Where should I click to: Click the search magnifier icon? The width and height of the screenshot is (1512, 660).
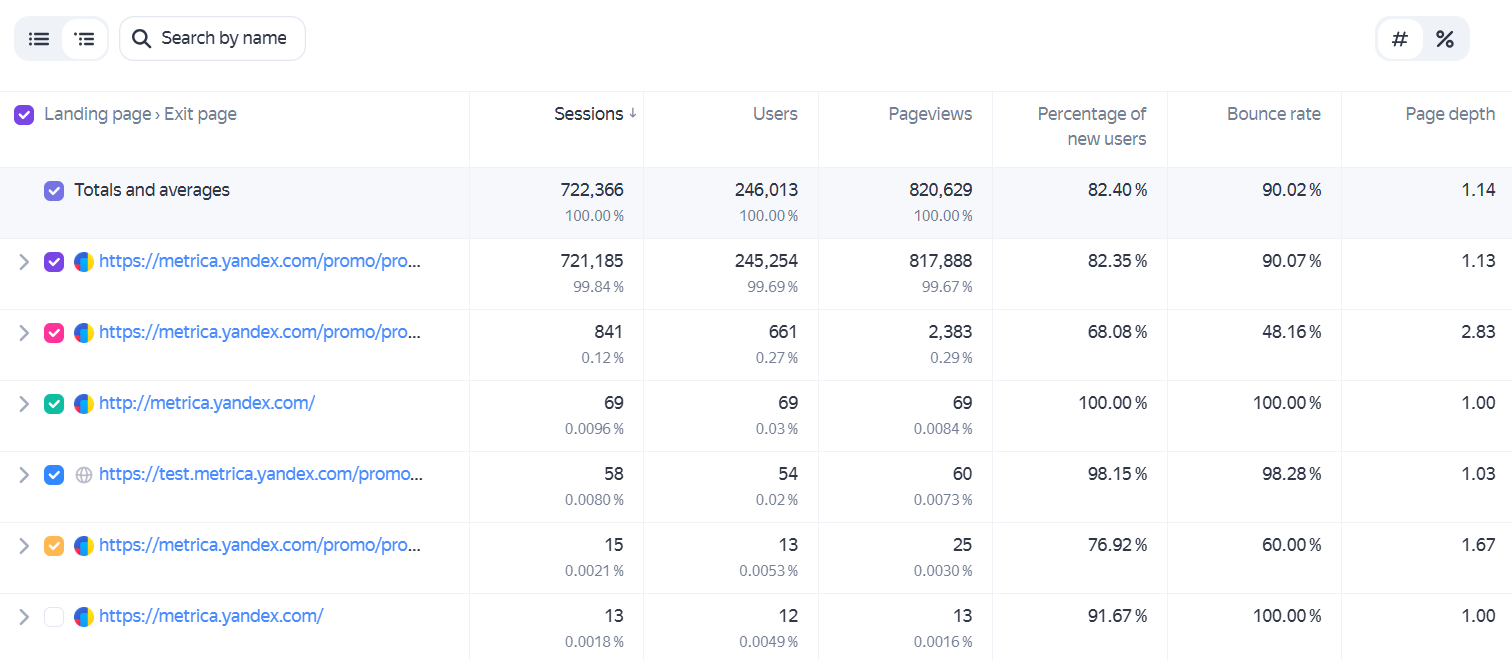click(143, 39)
